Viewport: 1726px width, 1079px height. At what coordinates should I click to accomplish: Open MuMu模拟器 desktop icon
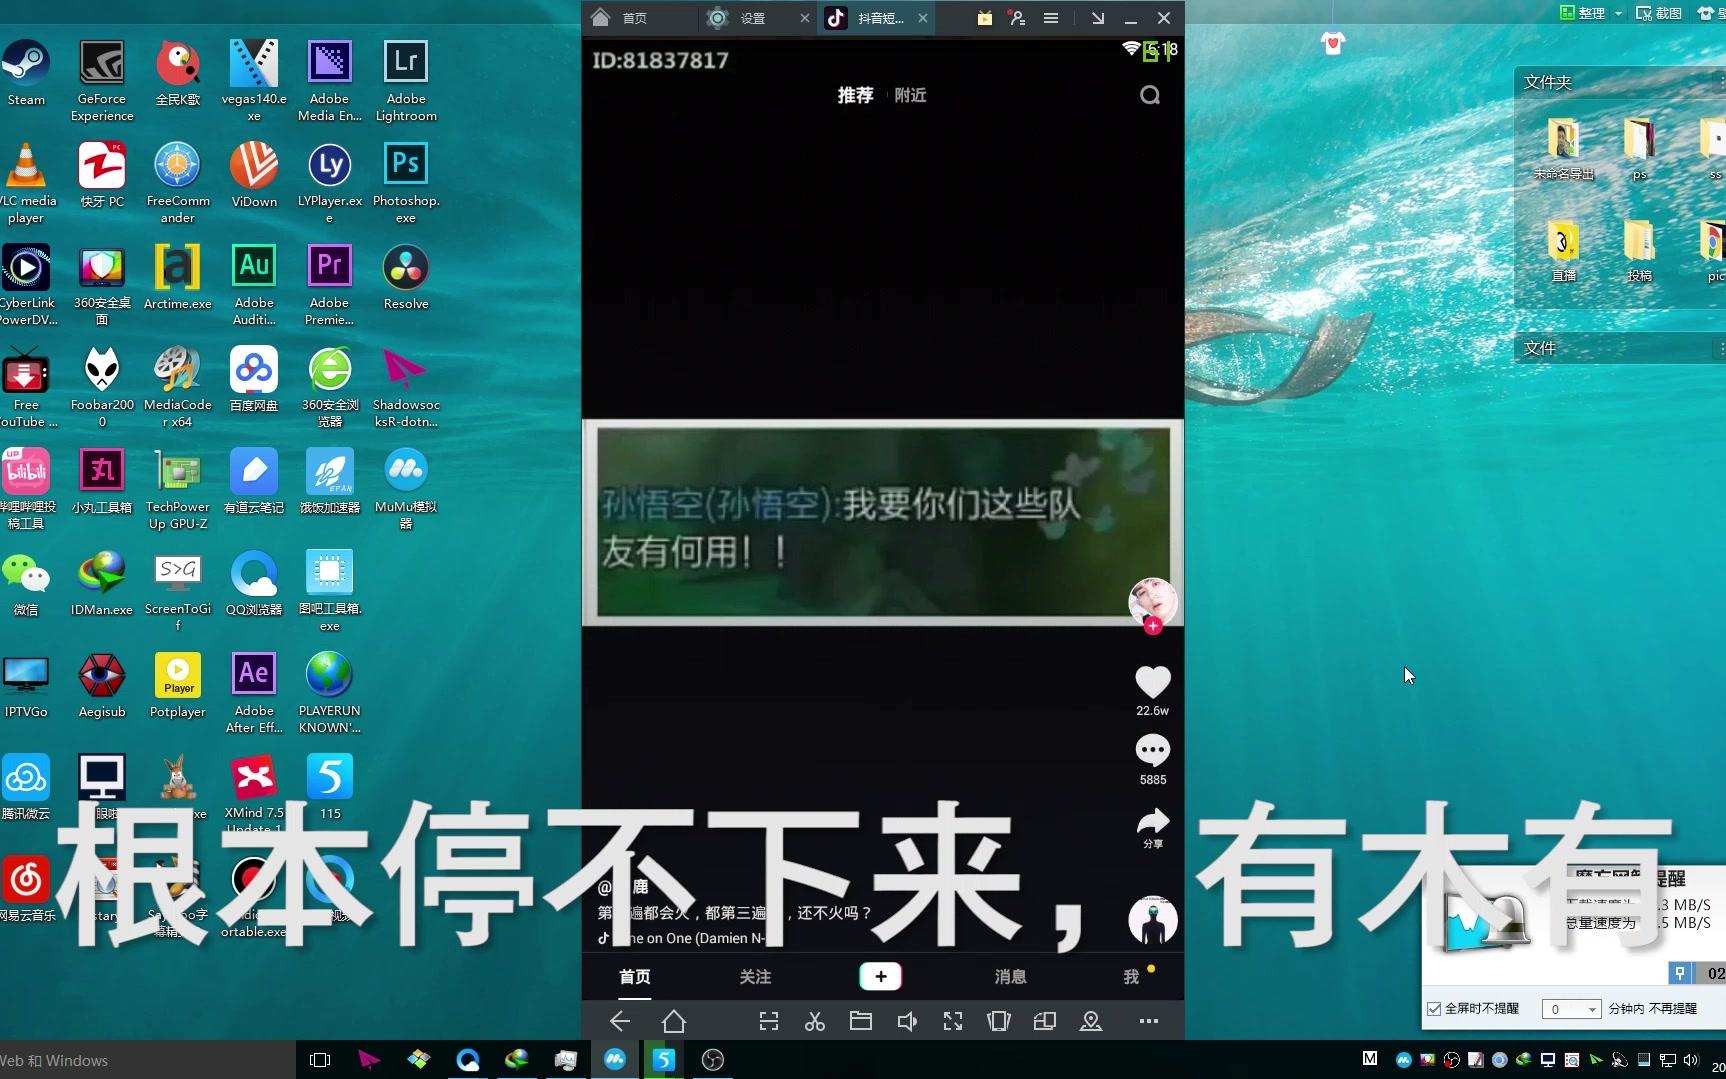(x=406, y=487)
